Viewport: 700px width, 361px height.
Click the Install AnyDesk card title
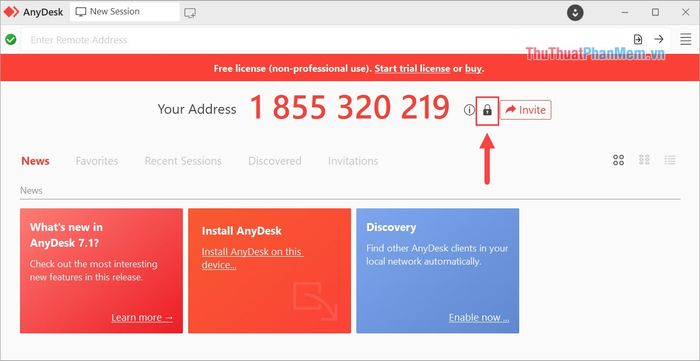[x=242, y=231]
